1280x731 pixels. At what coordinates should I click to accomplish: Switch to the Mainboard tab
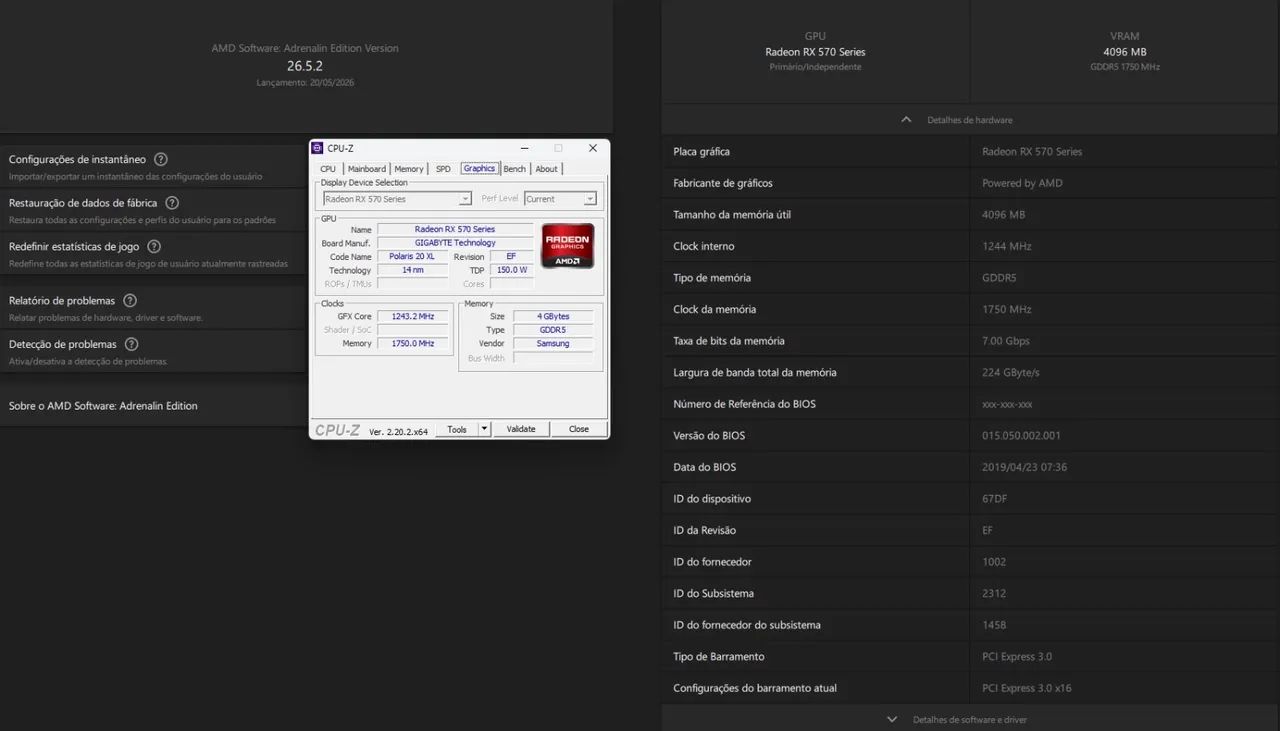367,169
